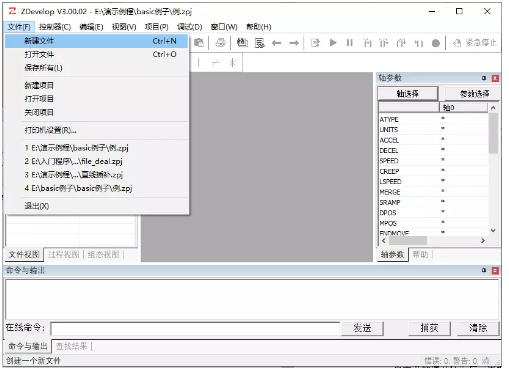Click the 参数选择 button

coord(474,93)
